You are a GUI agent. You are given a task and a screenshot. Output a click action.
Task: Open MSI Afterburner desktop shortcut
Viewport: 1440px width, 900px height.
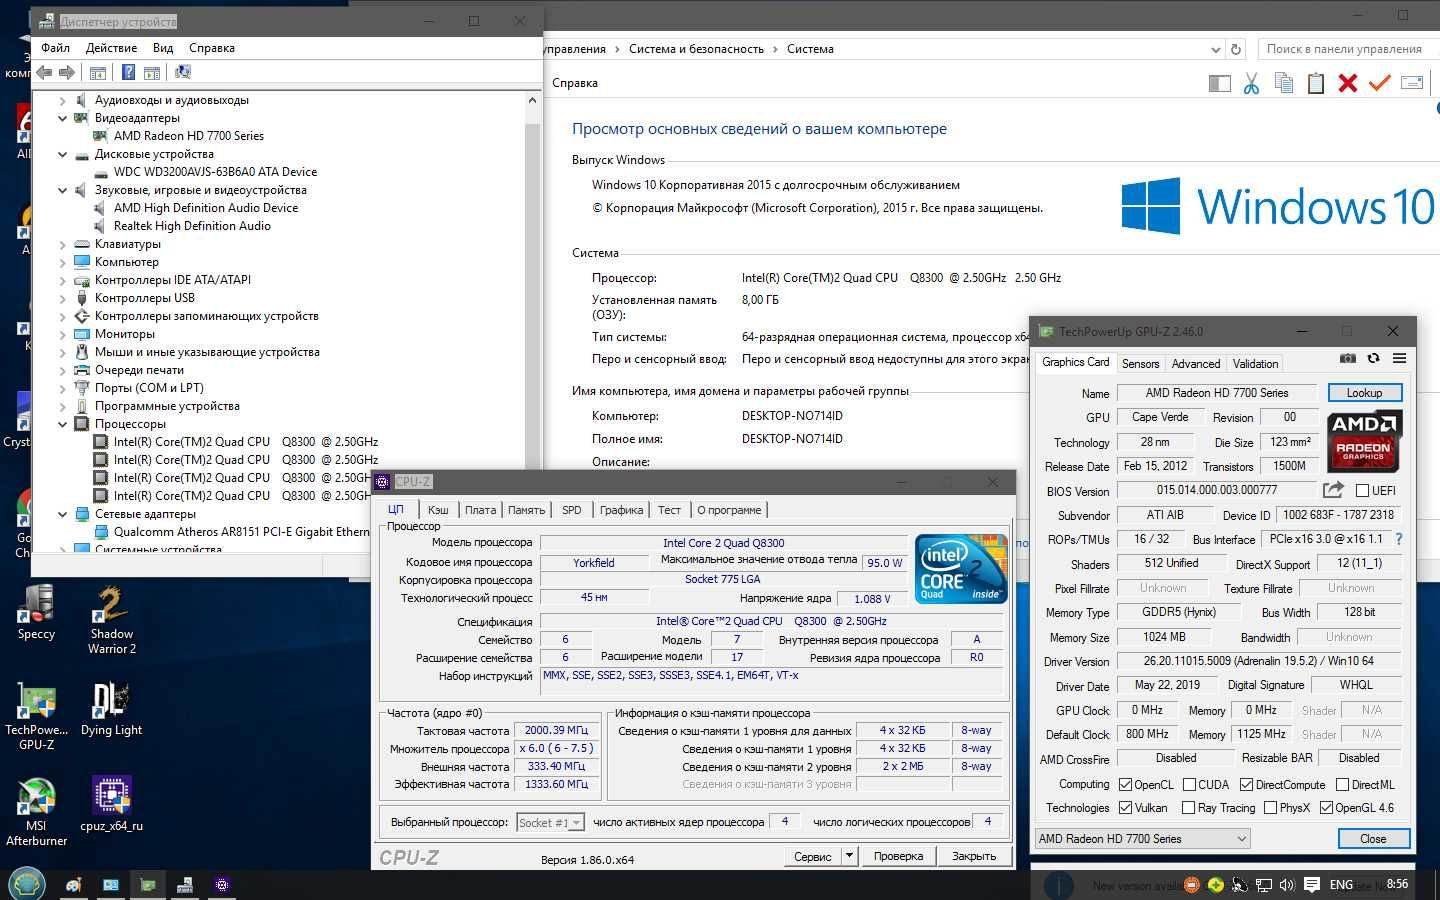pyautogui.click(x=36, y=813)
